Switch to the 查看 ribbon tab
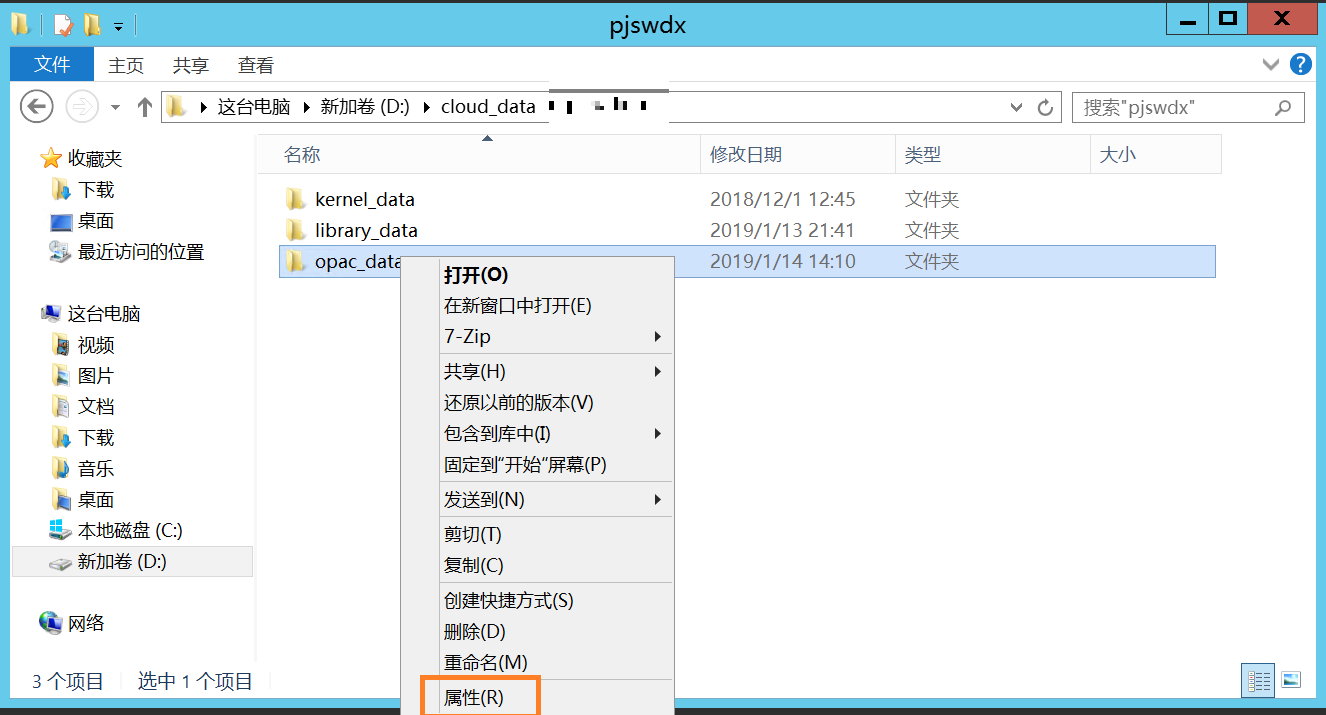Image resolution: width=1326 pixels, height=715 pixels. coord(256,65)
